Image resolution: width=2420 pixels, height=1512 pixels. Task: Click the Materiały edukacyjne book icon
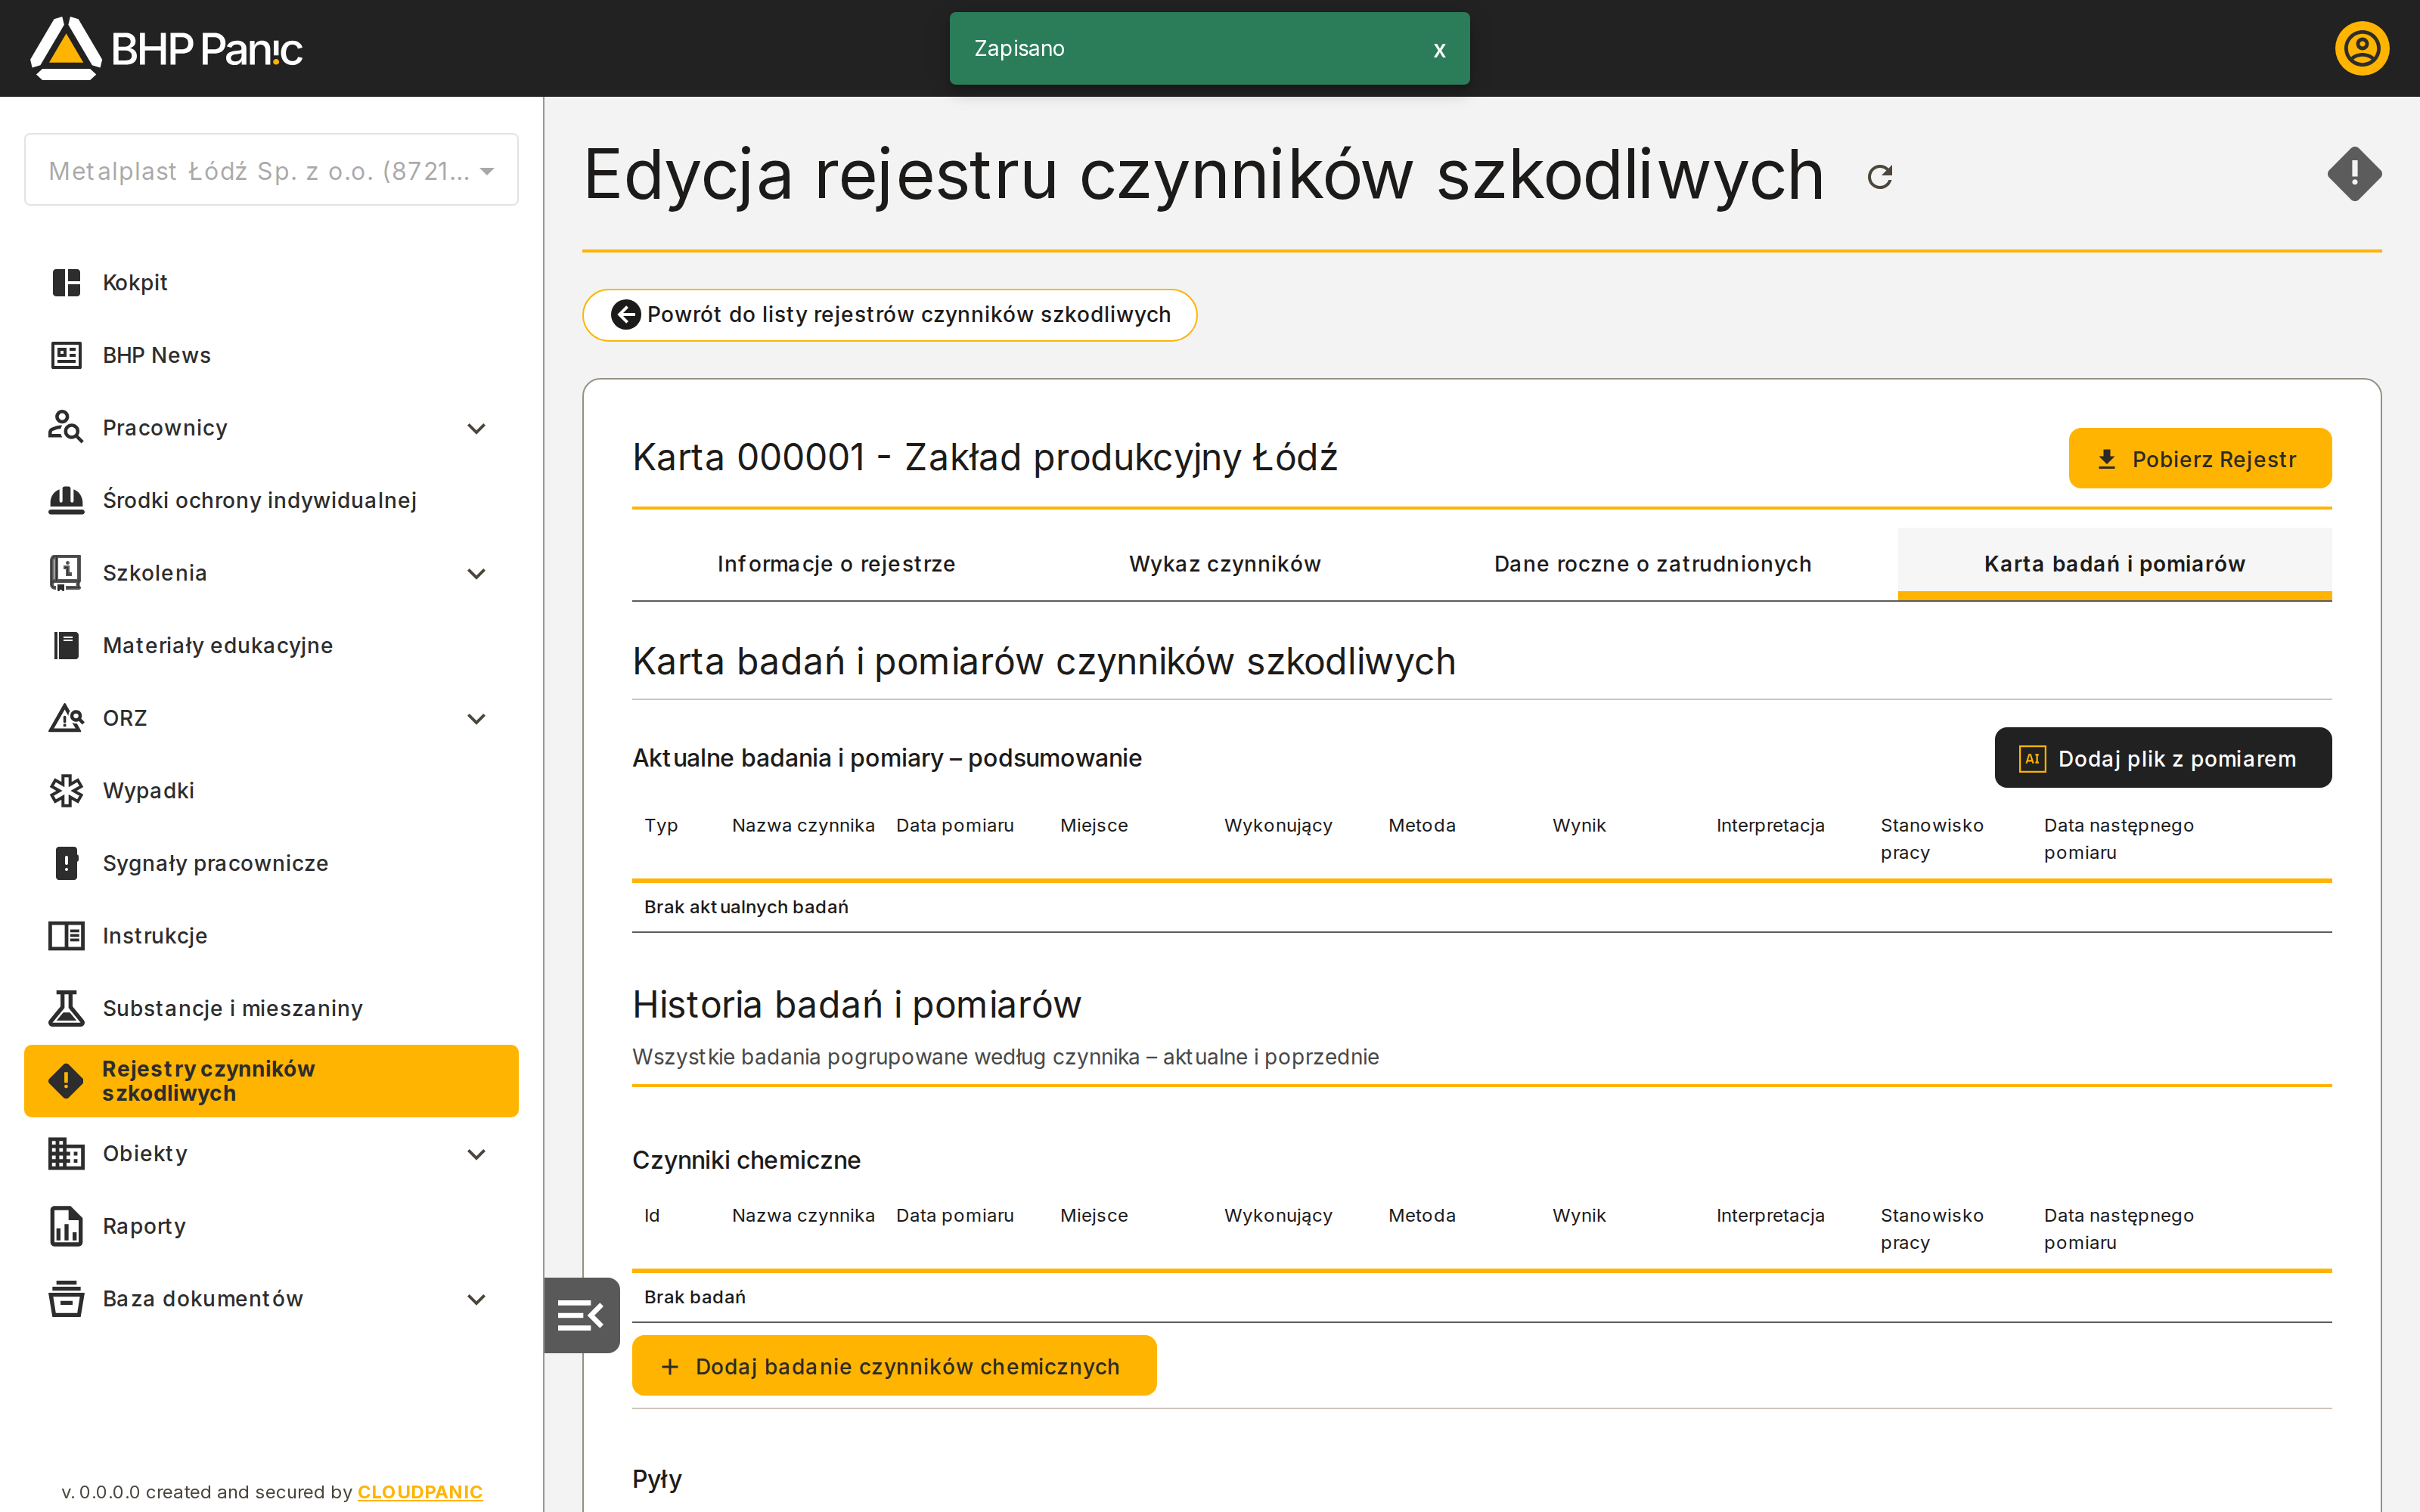[66, 645]
